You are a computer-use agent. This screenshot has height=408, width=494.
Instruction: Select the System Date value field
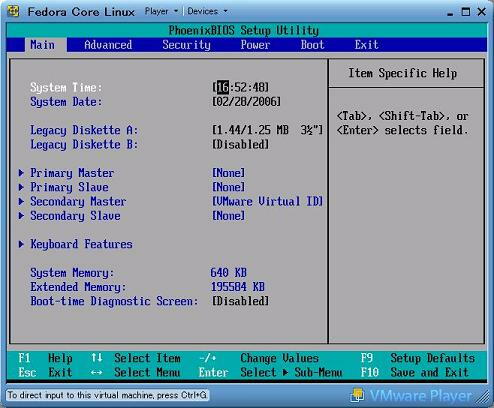tap(246, 102)
